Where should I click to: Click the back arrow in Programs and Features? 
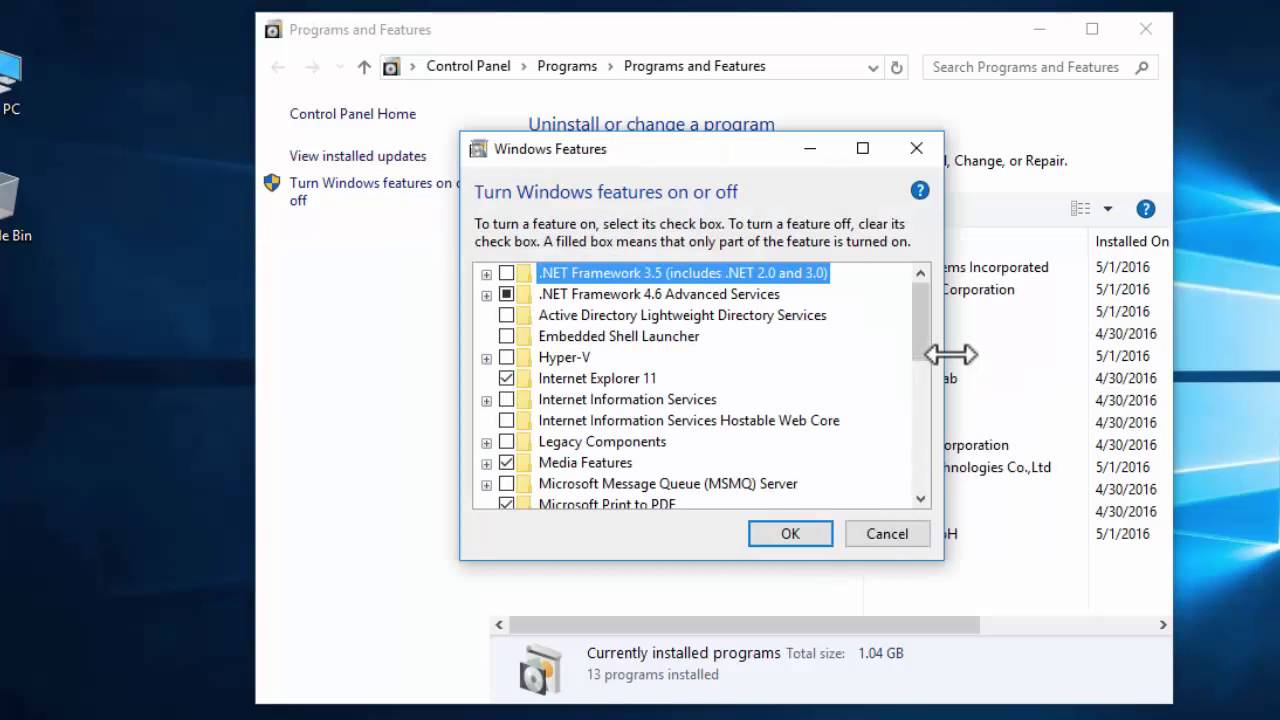(x=278, y=67)
